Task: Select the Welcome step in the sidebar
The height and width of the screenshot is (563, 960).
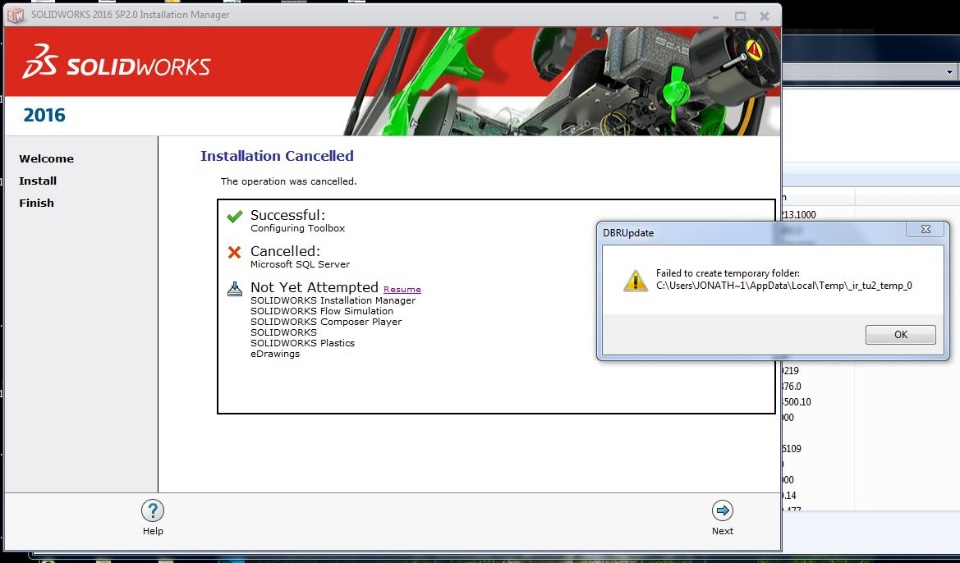Action: 47,158
